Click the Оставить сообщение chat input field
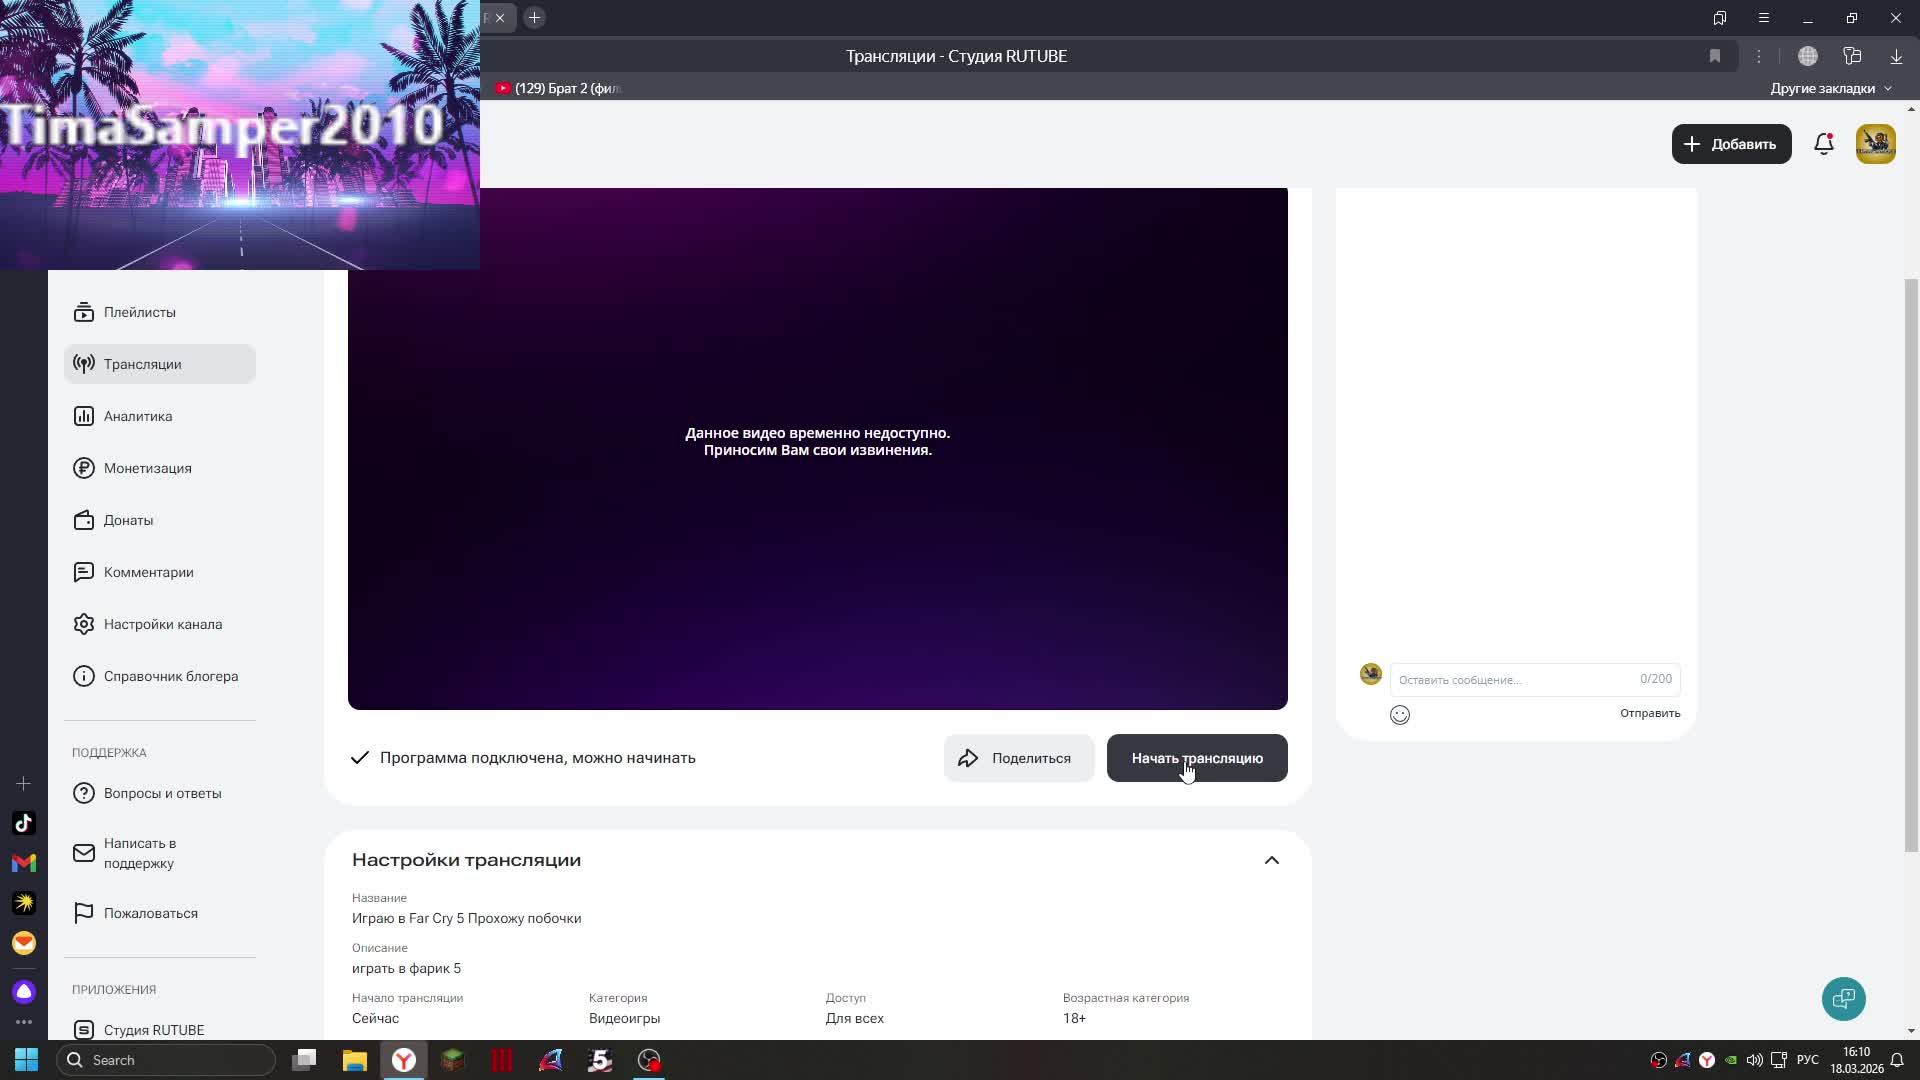This screenshot has height=1080, width=1920. point(1510,680)
